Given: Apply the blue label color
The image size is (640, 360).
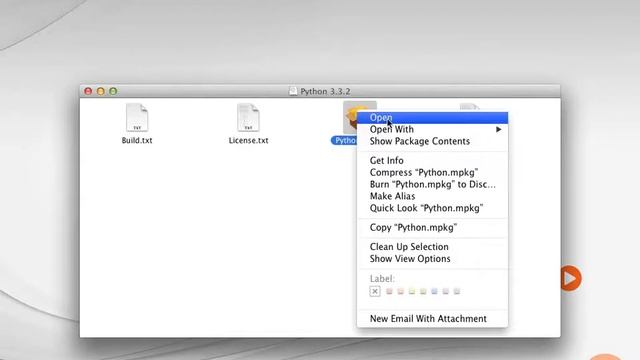Looking at the screenshot, I should pyautogui.click(x=434, y=291).
